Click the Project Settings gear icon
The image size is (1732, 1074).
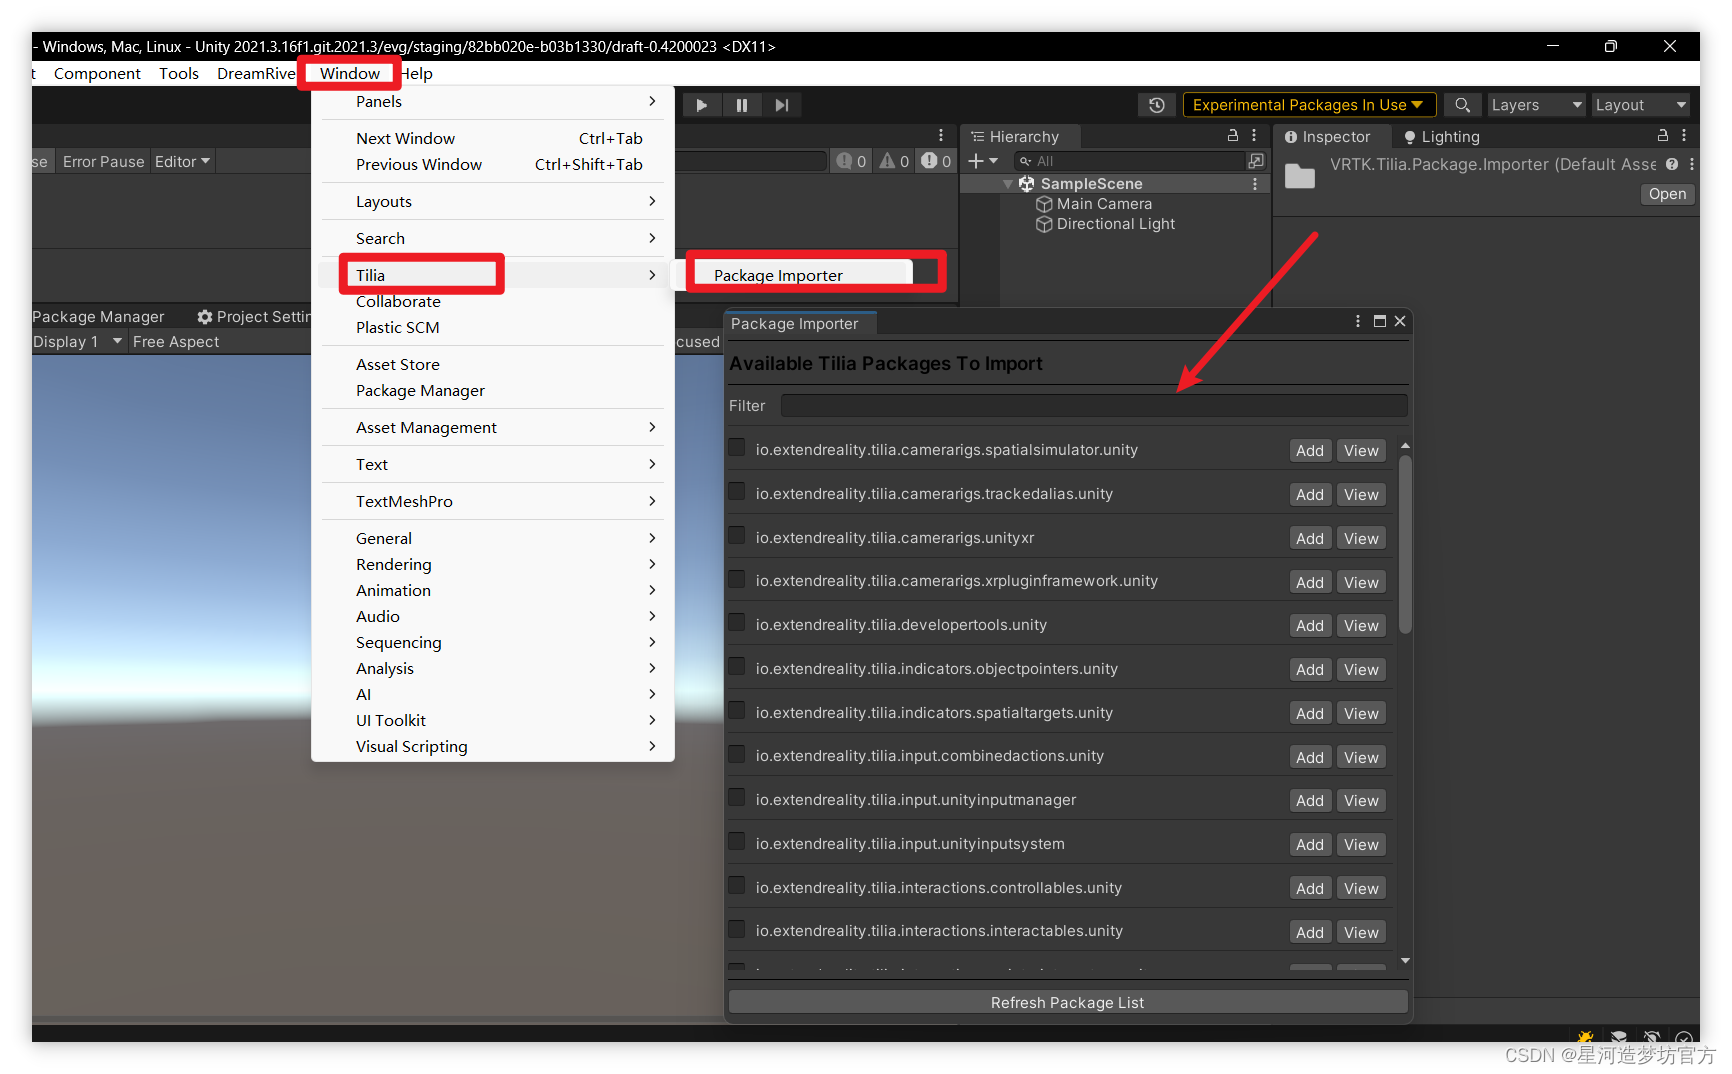(205, 317)
